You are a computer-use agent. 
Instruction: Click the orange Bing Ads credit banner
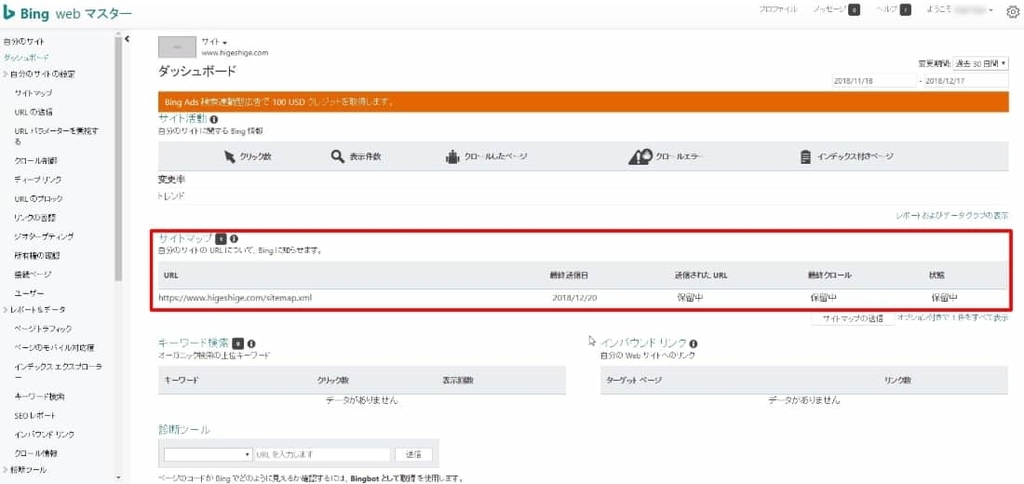pos(583,102)
